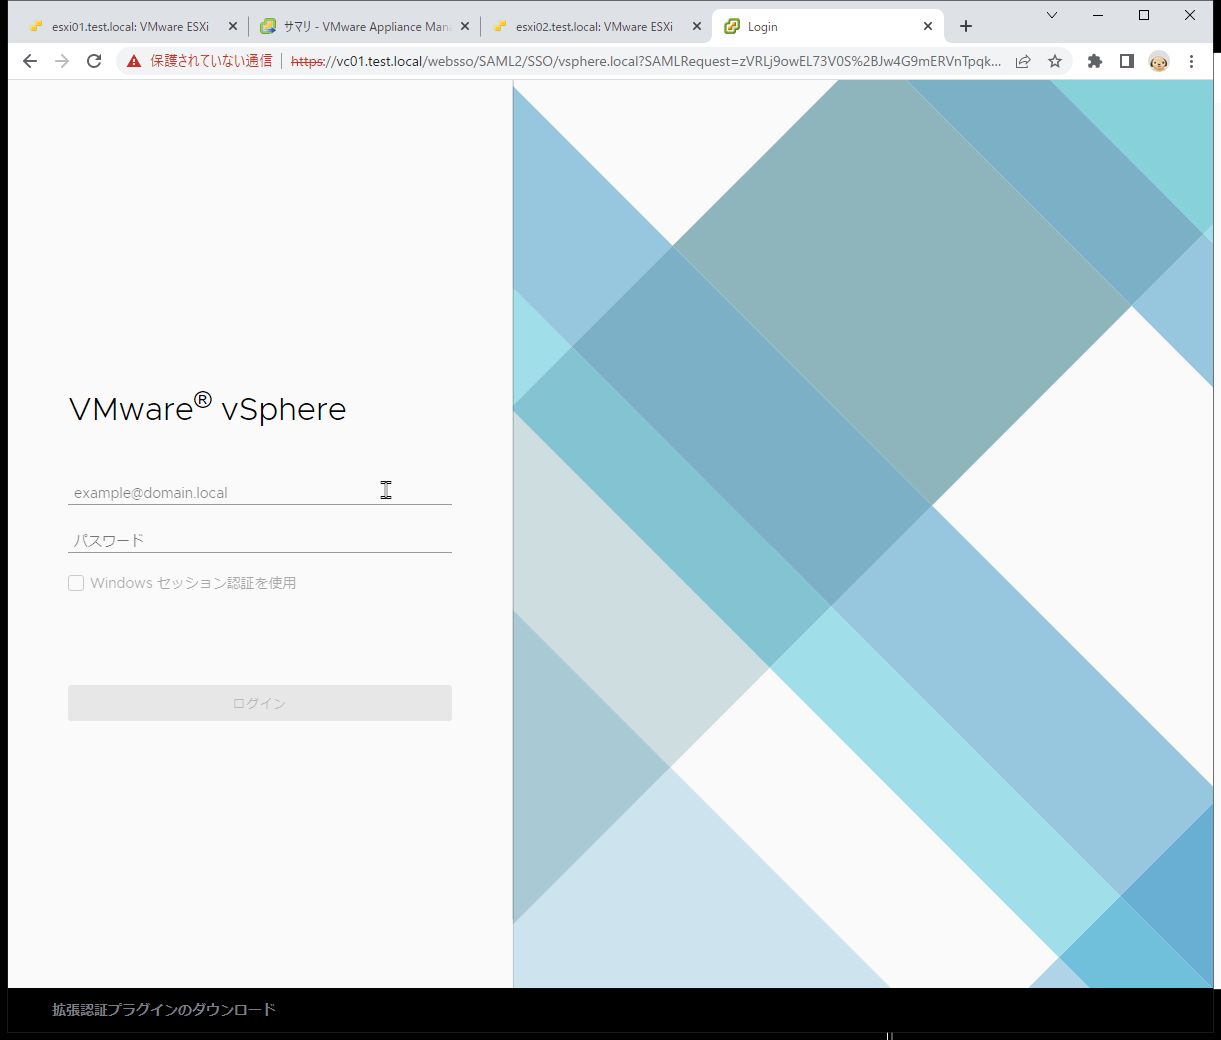Image resolution: width=1221 pixels, height=1040 pixels.
Task: Click the 保護されていない通信 warning label
Action: [211, 61]
